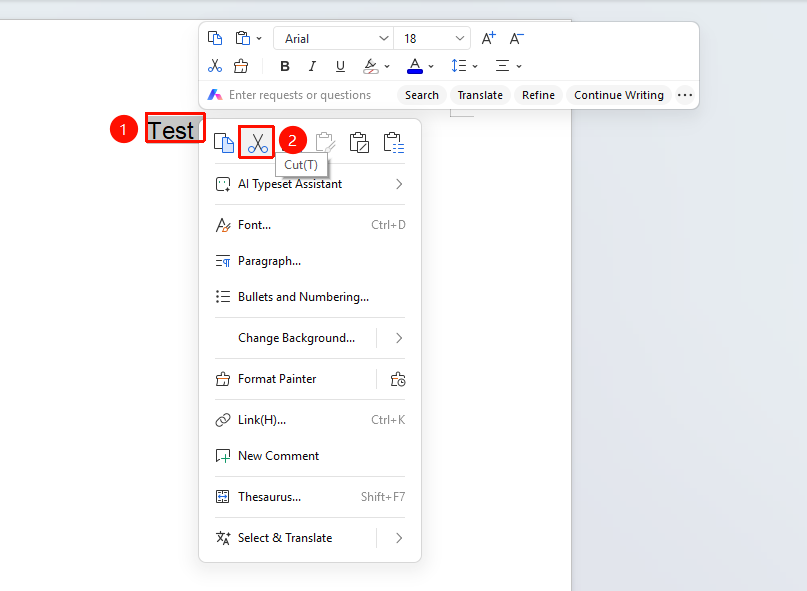The height and width of the screenshot is (591, 807).
Task: Expand the Select & Translate submenu arrow
Action: pyautogui.click(x=399, y=538)
